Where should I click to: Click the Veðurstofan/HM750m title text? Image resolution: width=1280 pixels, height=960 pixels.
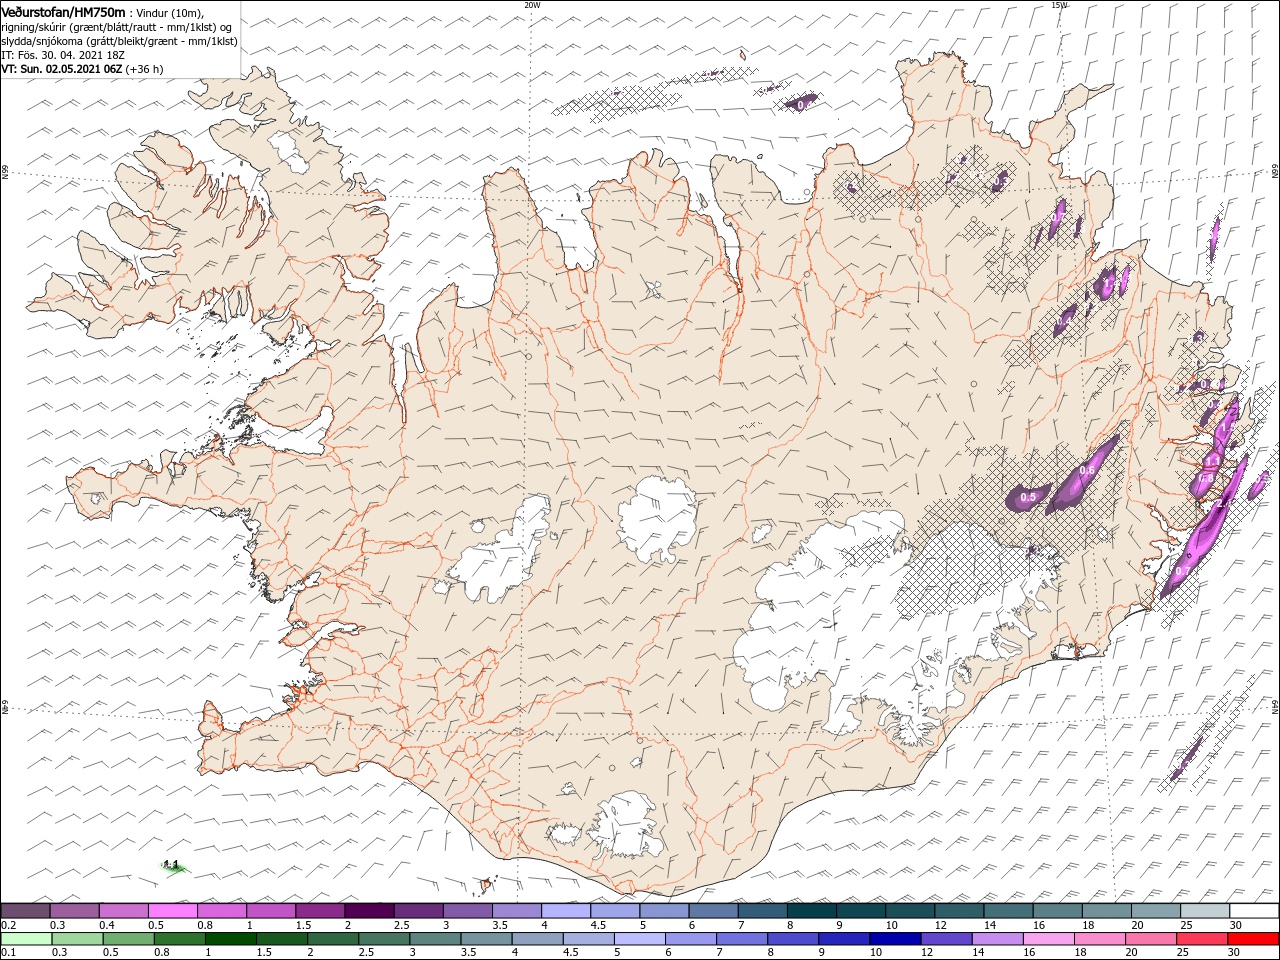(x=63, y=11)
